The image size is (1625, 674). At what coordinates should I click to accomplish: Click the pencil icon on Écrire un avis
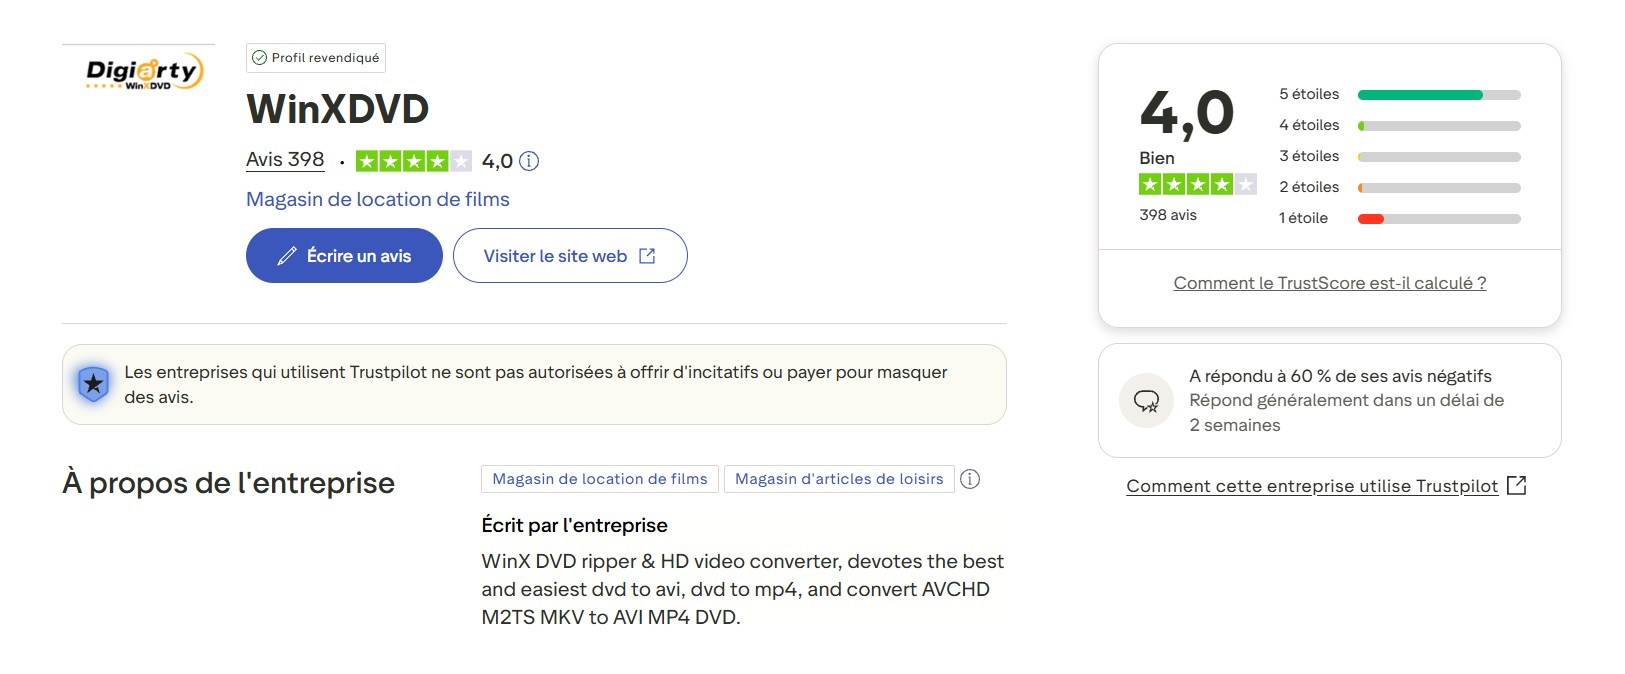[x=287, y=255]
